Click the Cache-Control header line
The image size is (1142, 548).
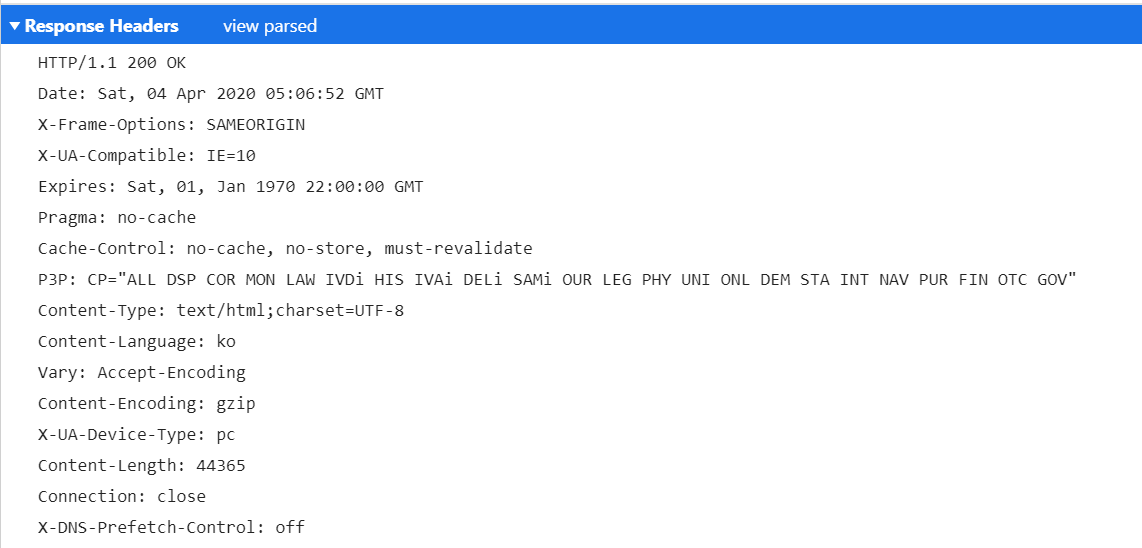[x=285, y=248]
